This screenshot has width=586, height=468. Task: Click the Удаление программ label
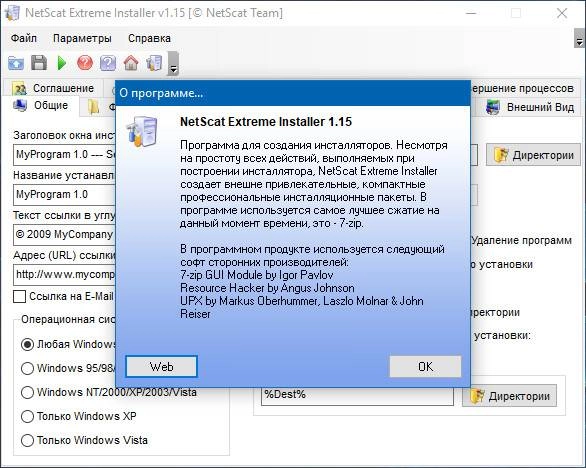pyautogui.click(x=521, y=240)
